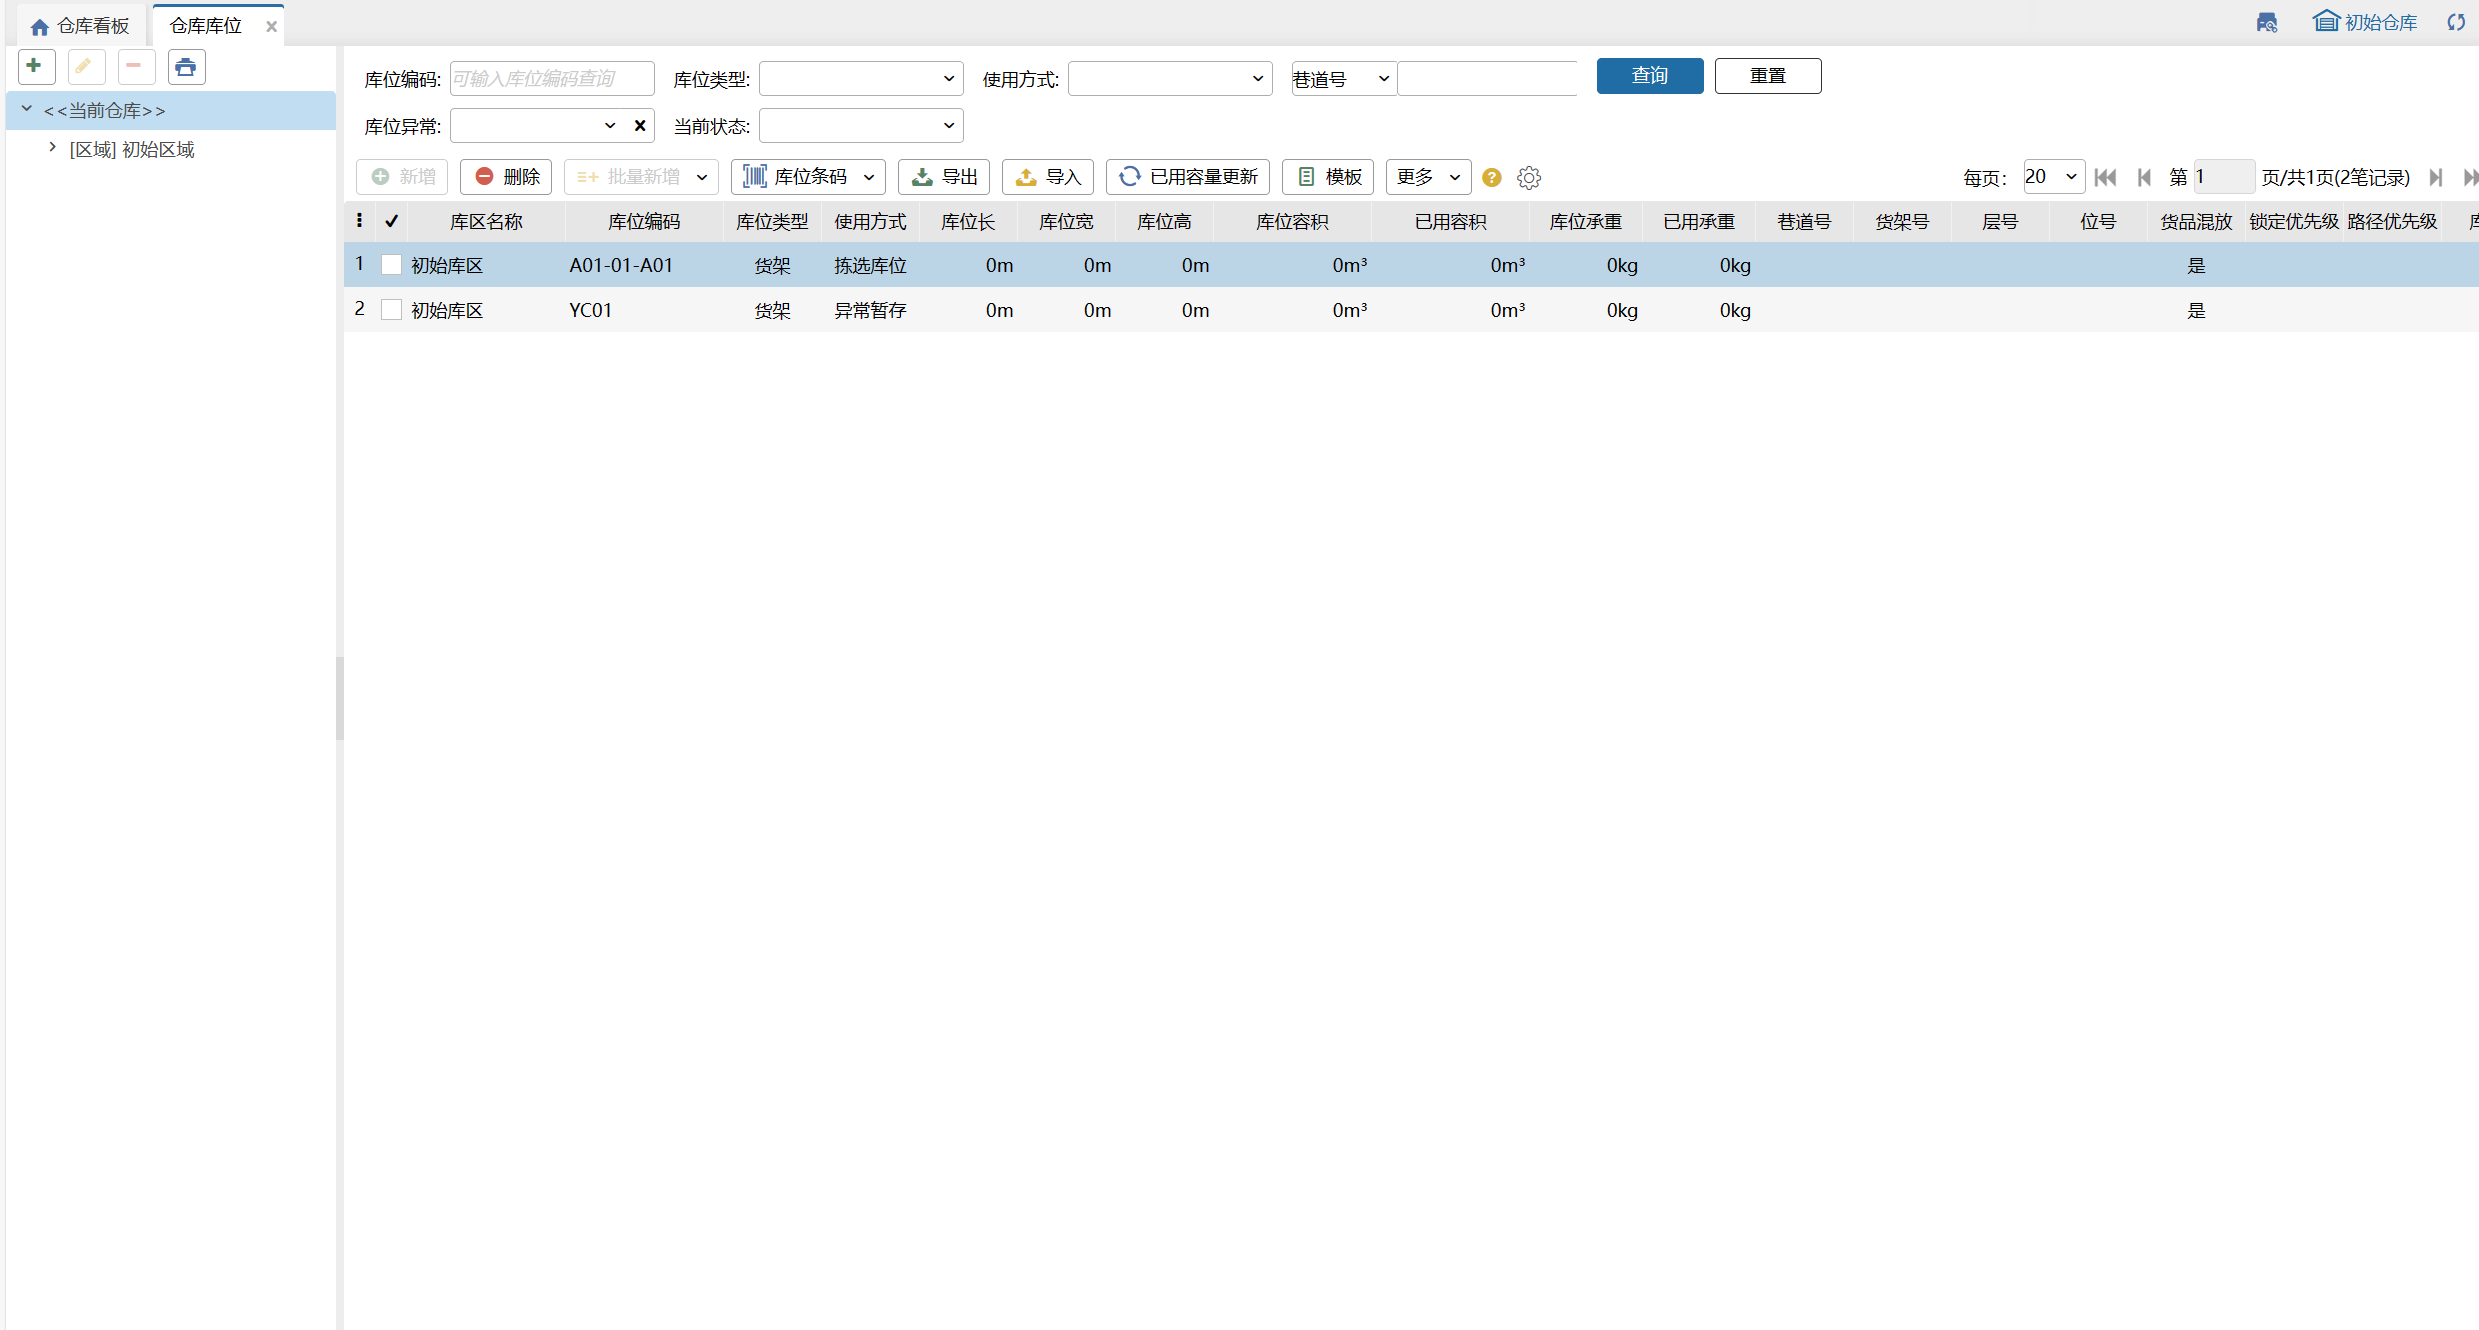Open the 巷道号 selector dropdown
2479x1330 pixels.
tap(1343, 78)
